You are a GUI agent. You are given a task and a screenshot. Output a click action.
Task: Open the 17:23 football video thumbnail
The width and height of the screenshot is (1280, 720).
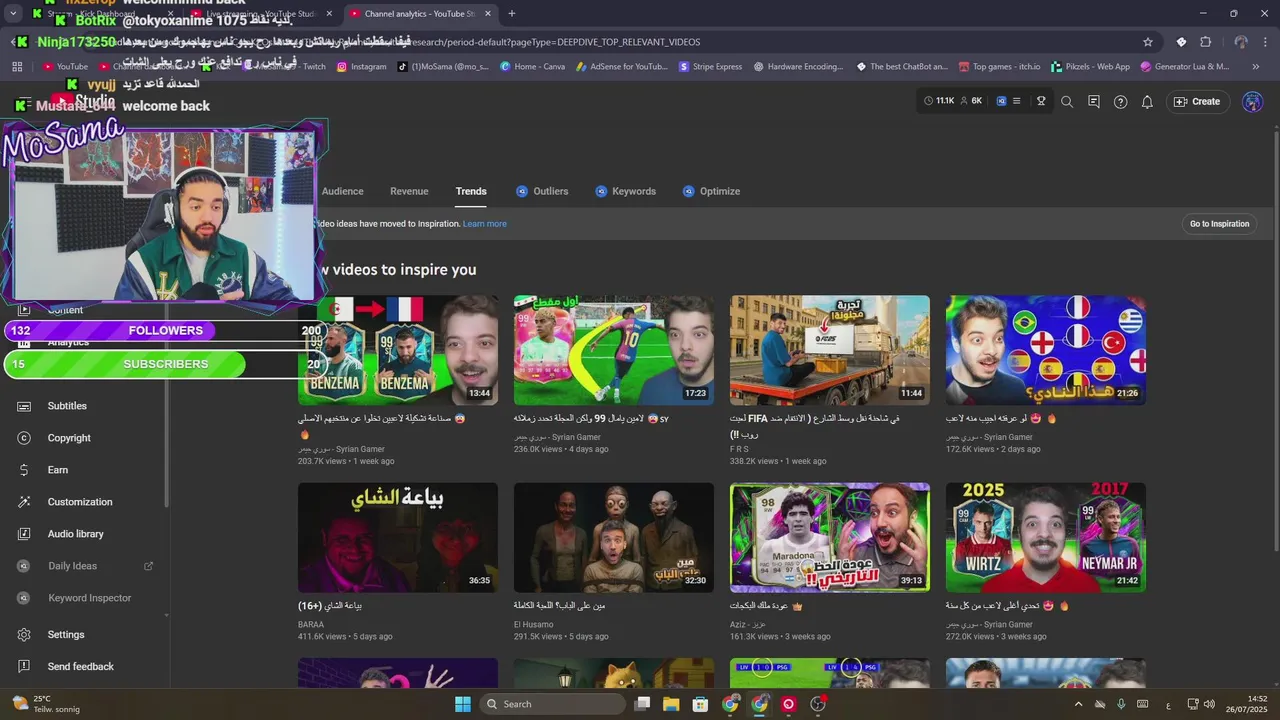coord(614,350)
